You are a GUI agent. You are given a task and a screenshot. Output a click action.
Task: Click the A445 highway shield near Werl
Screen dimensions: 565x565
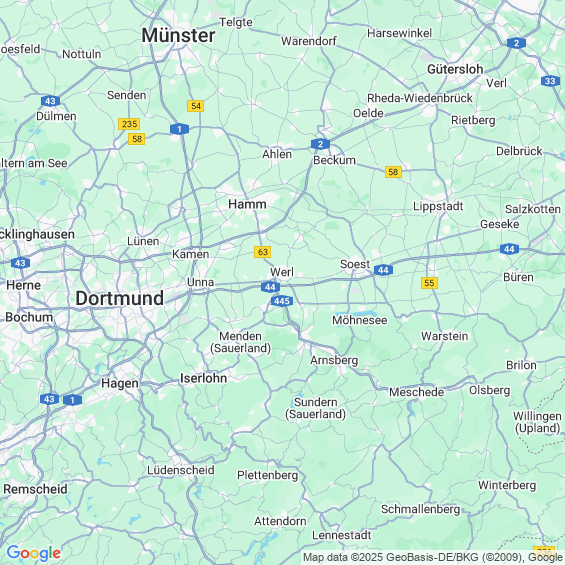point(281,301)
